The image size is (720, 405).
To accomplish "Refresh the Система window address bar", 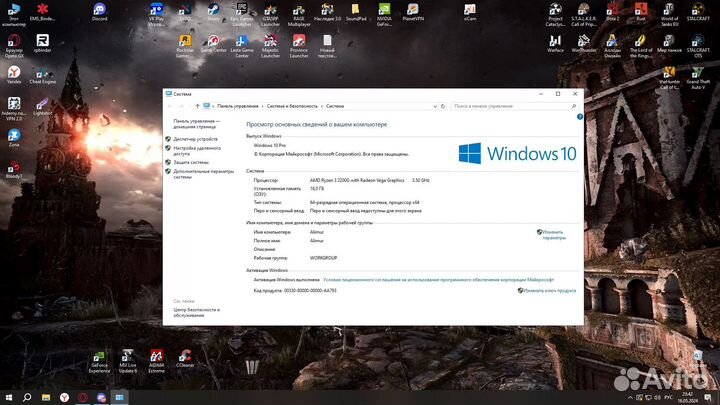I will 443,106.
